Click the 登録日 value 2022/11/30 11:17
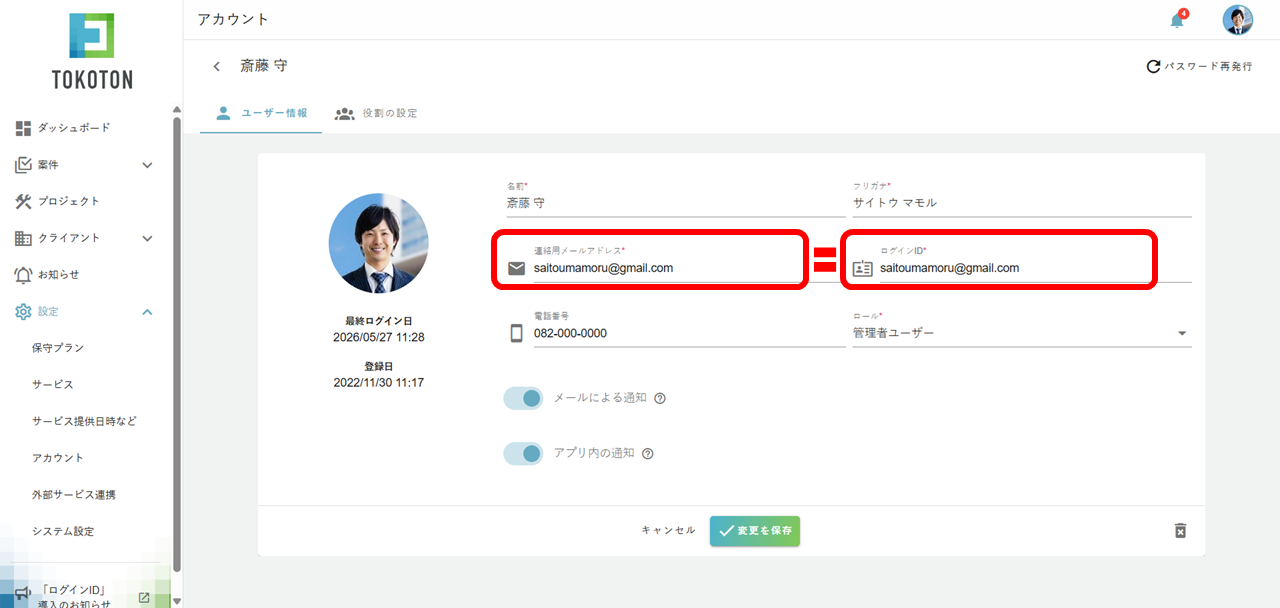 click(379, 383)
